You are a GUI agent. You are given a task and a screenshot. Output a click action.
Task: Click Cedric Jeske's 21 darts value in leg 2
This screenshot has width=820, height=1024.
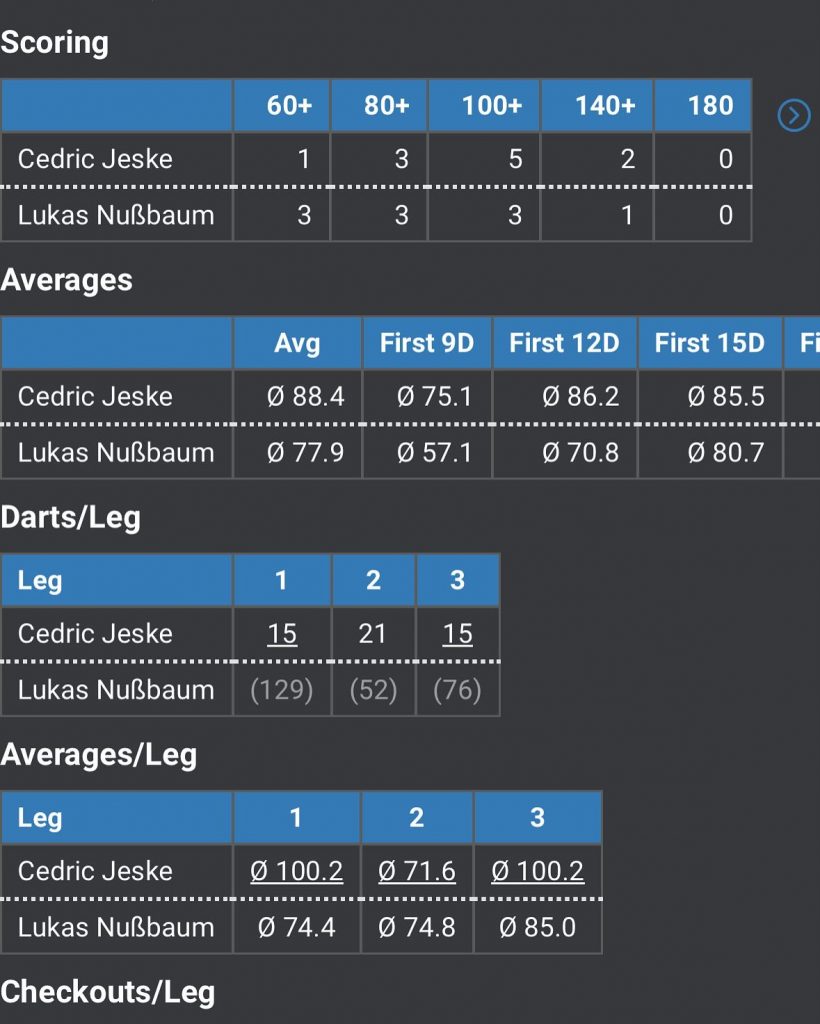pyautogui.click(x=372, y=634)
